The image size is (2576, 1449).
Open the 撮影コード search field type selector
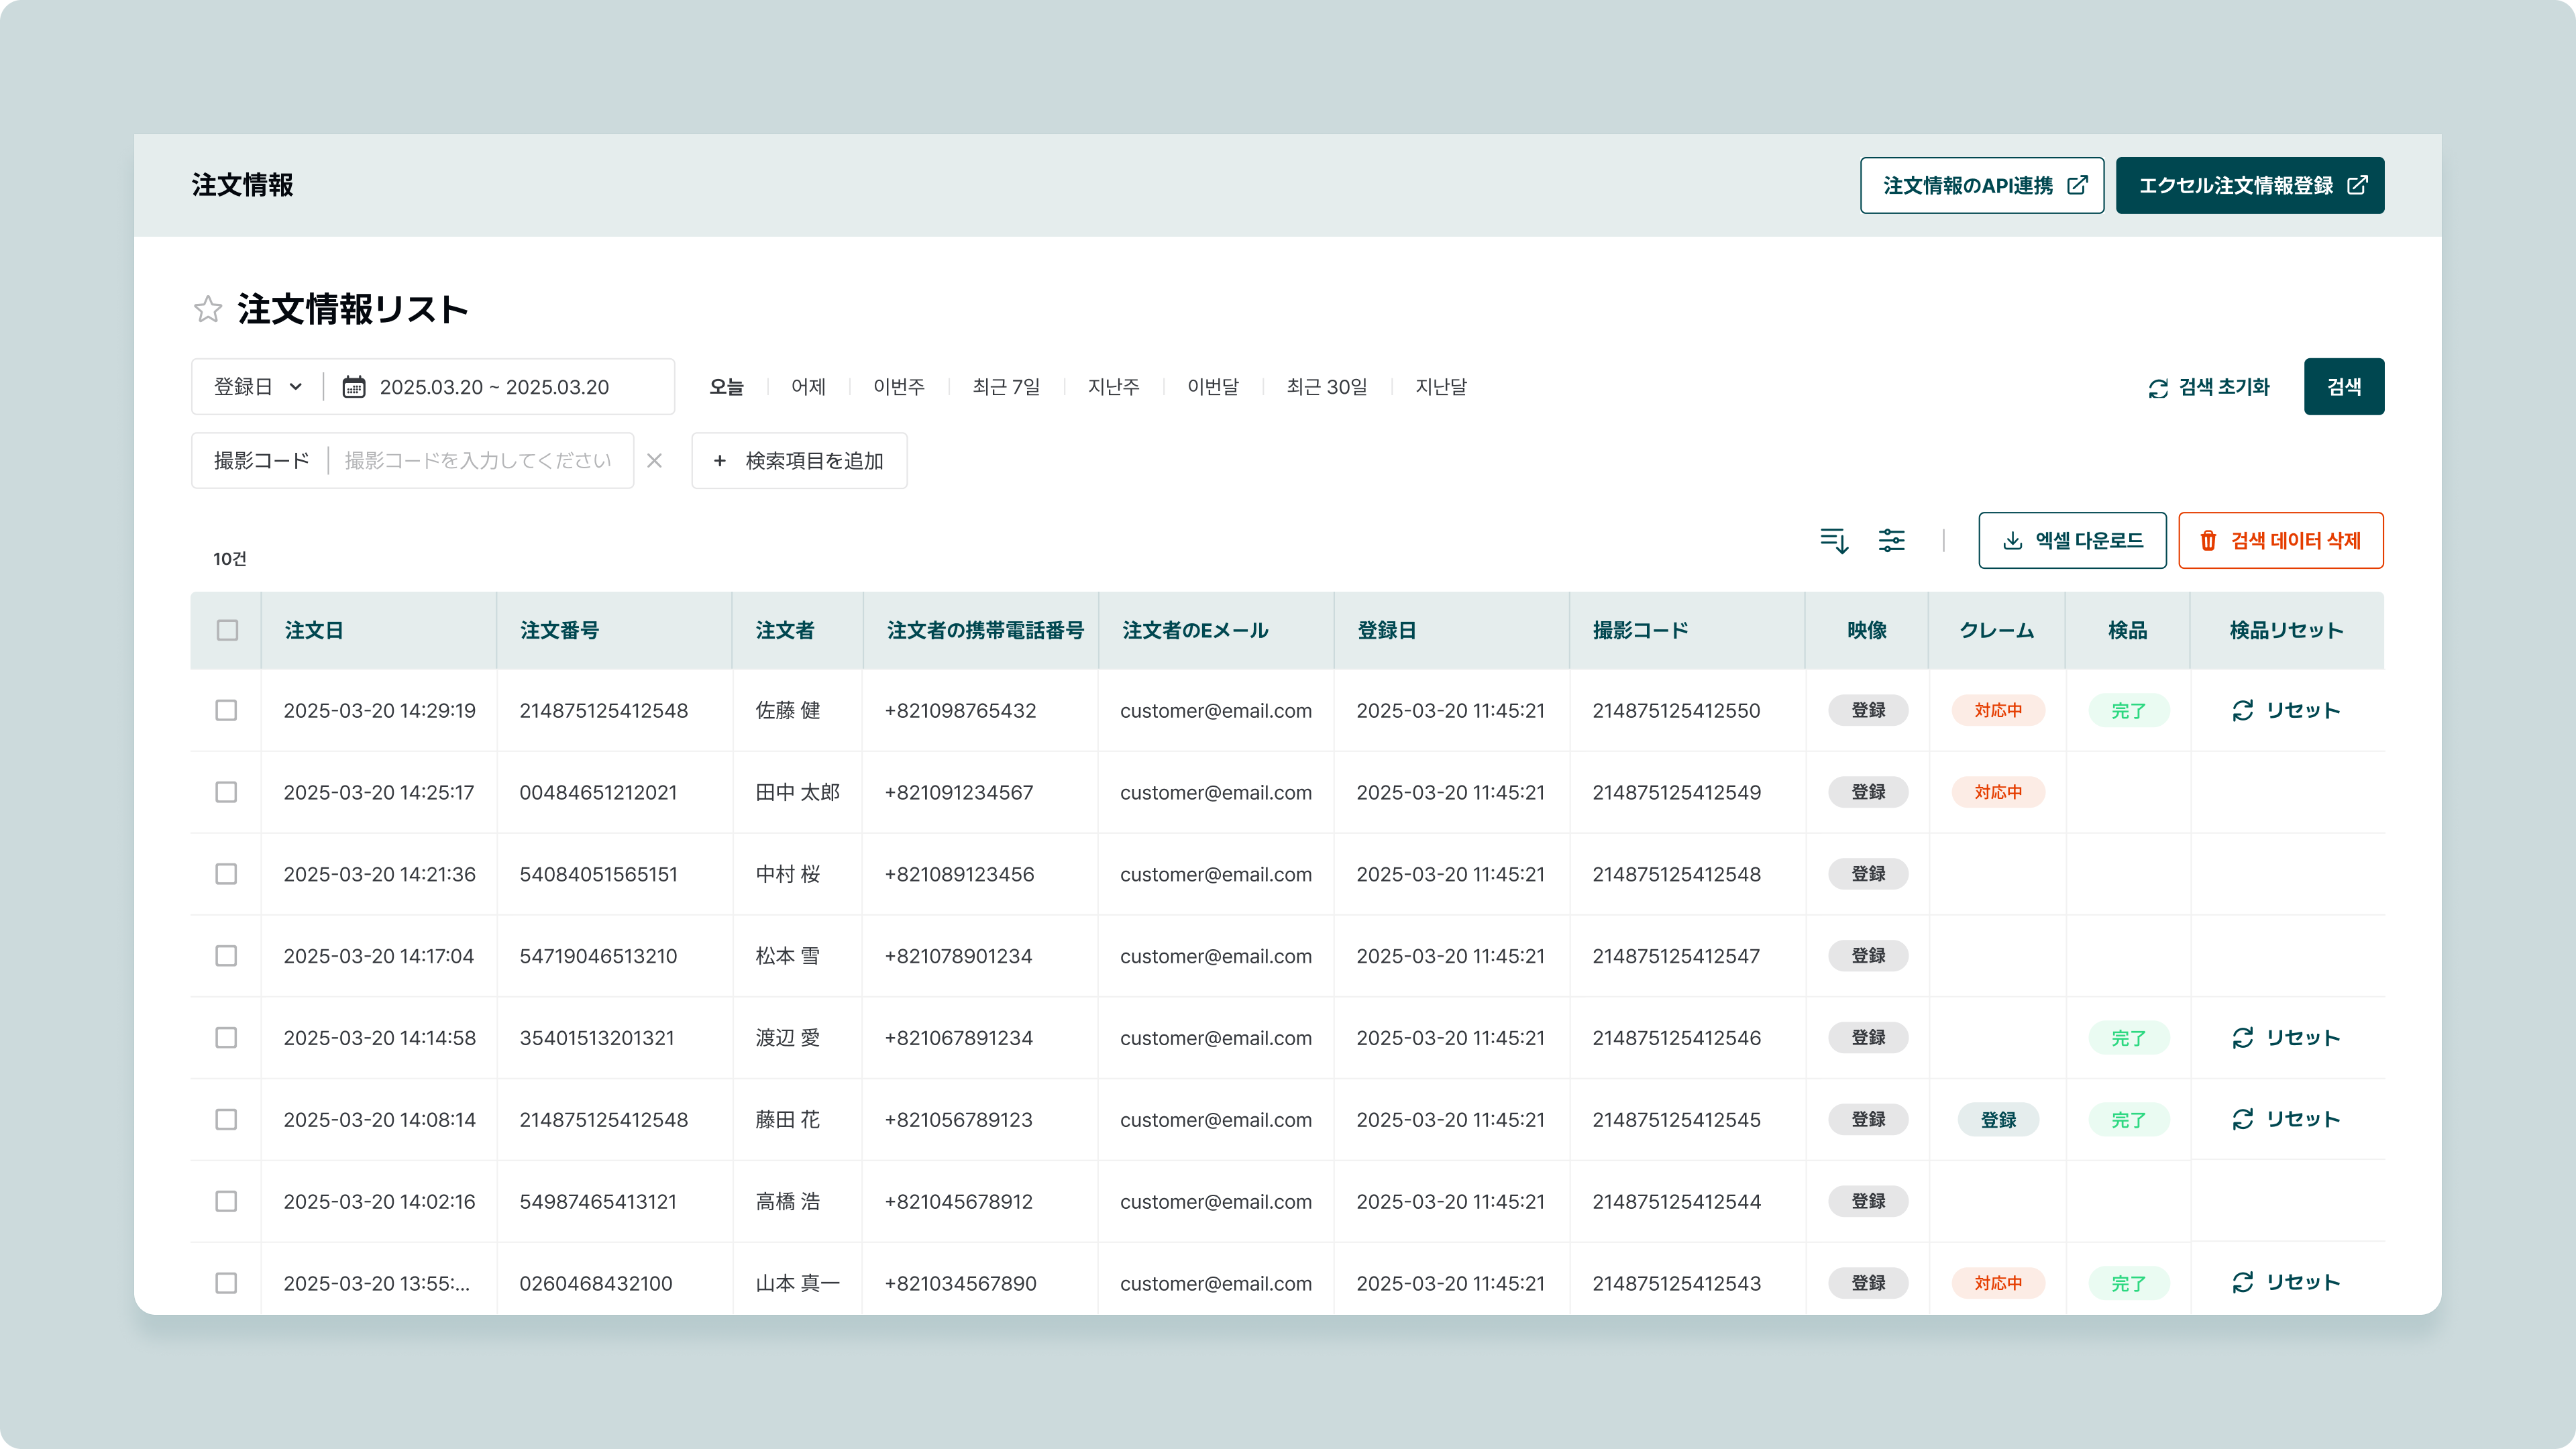261,461
